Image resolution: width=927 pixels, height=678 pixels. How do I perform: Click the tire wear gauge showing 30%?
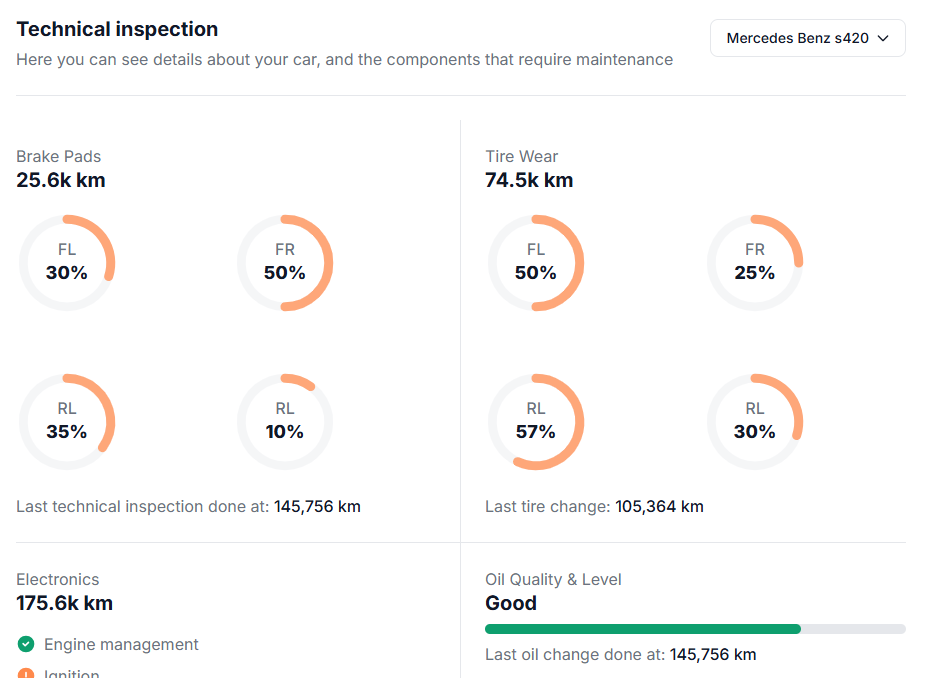click(755, 420)
